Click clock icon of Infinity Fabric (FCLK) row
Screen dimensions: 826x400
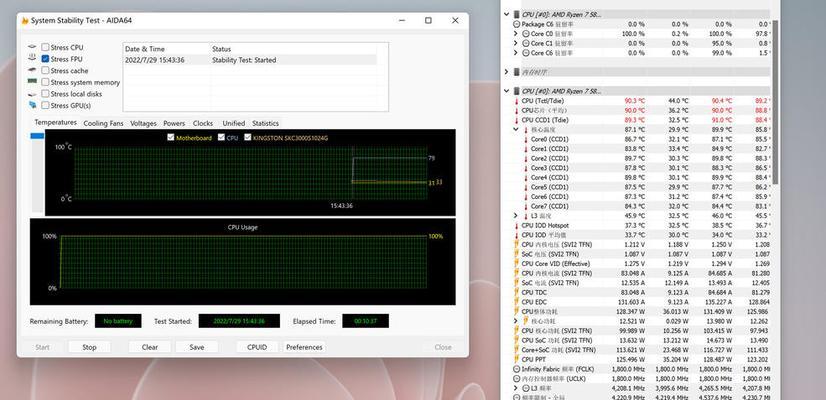point(516,369)
